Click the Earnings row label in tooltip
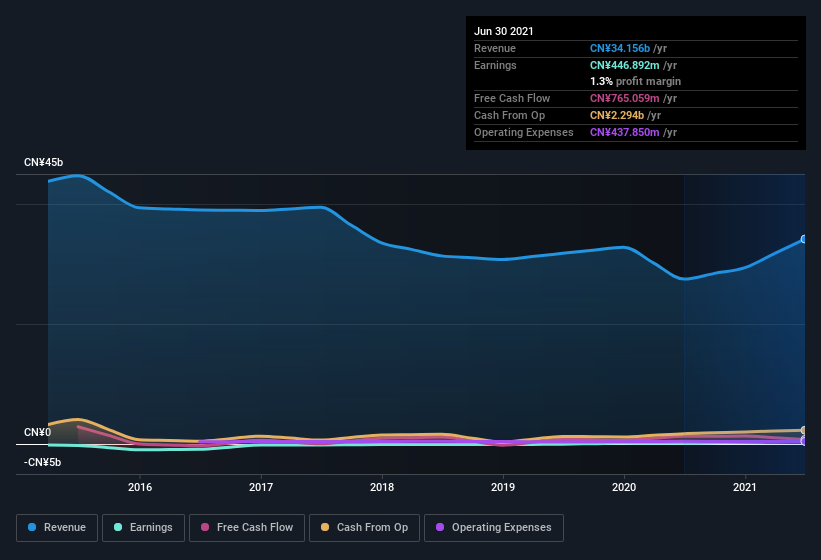821x560 pixels. pos(495,65)
